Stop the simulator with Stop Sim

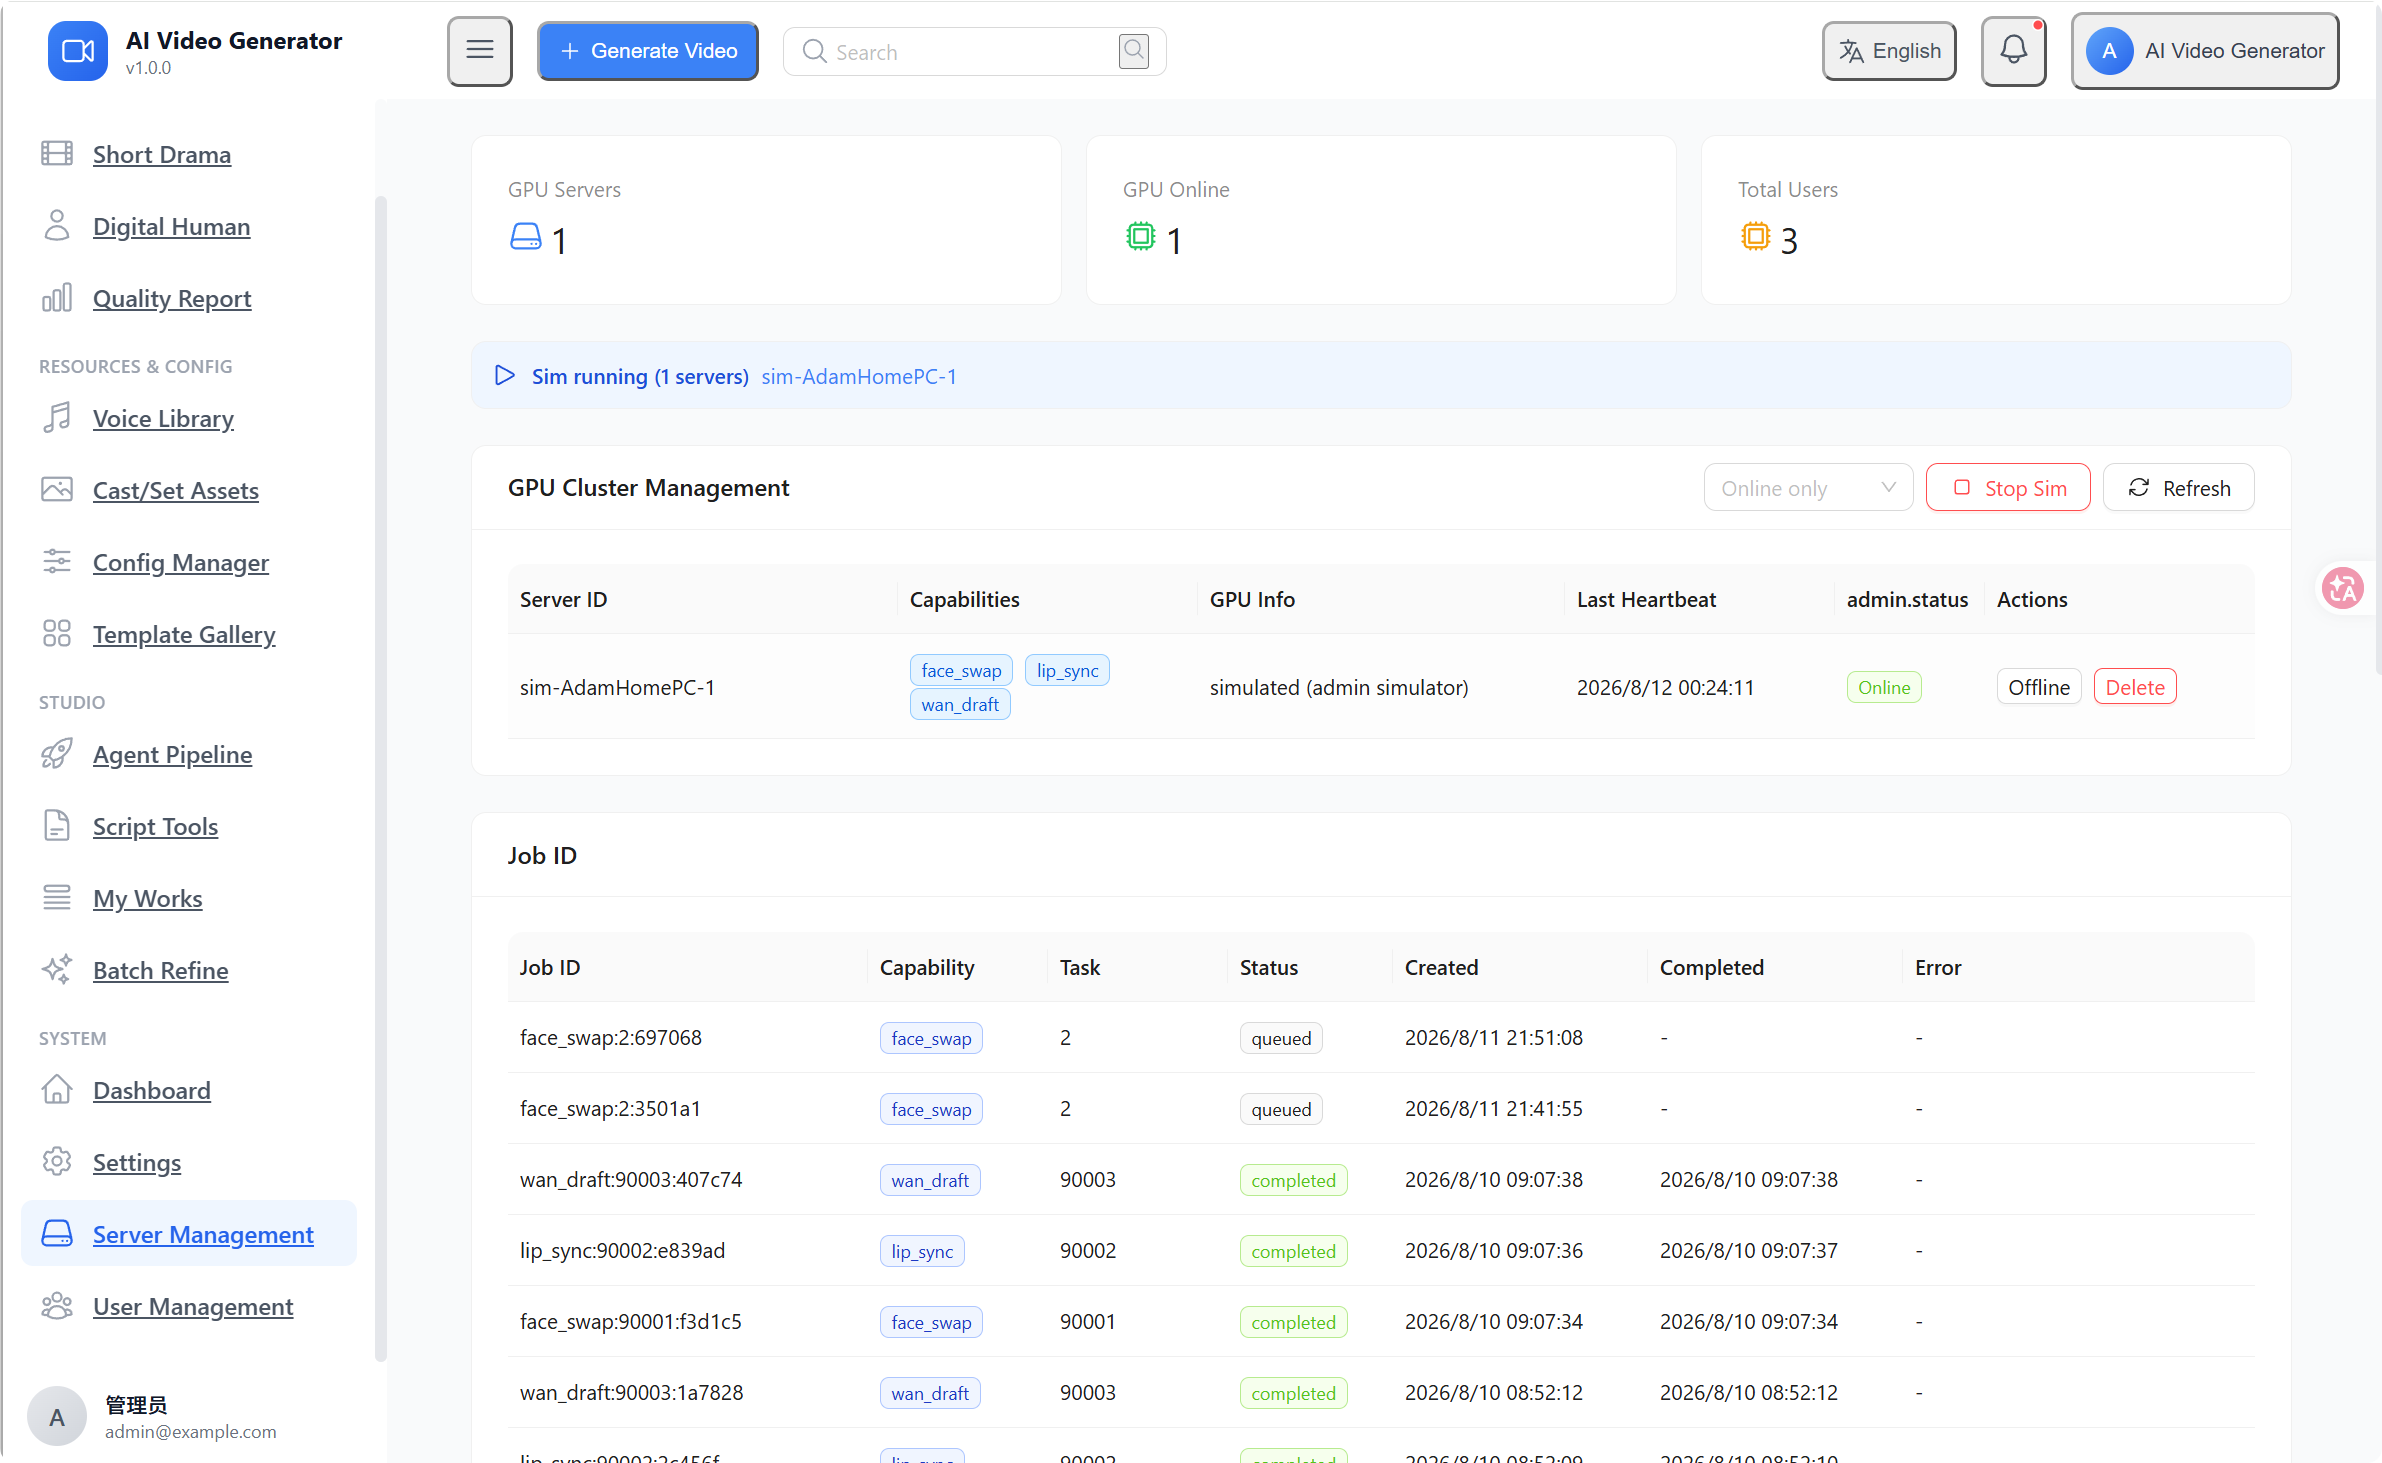click(2008, 488)
